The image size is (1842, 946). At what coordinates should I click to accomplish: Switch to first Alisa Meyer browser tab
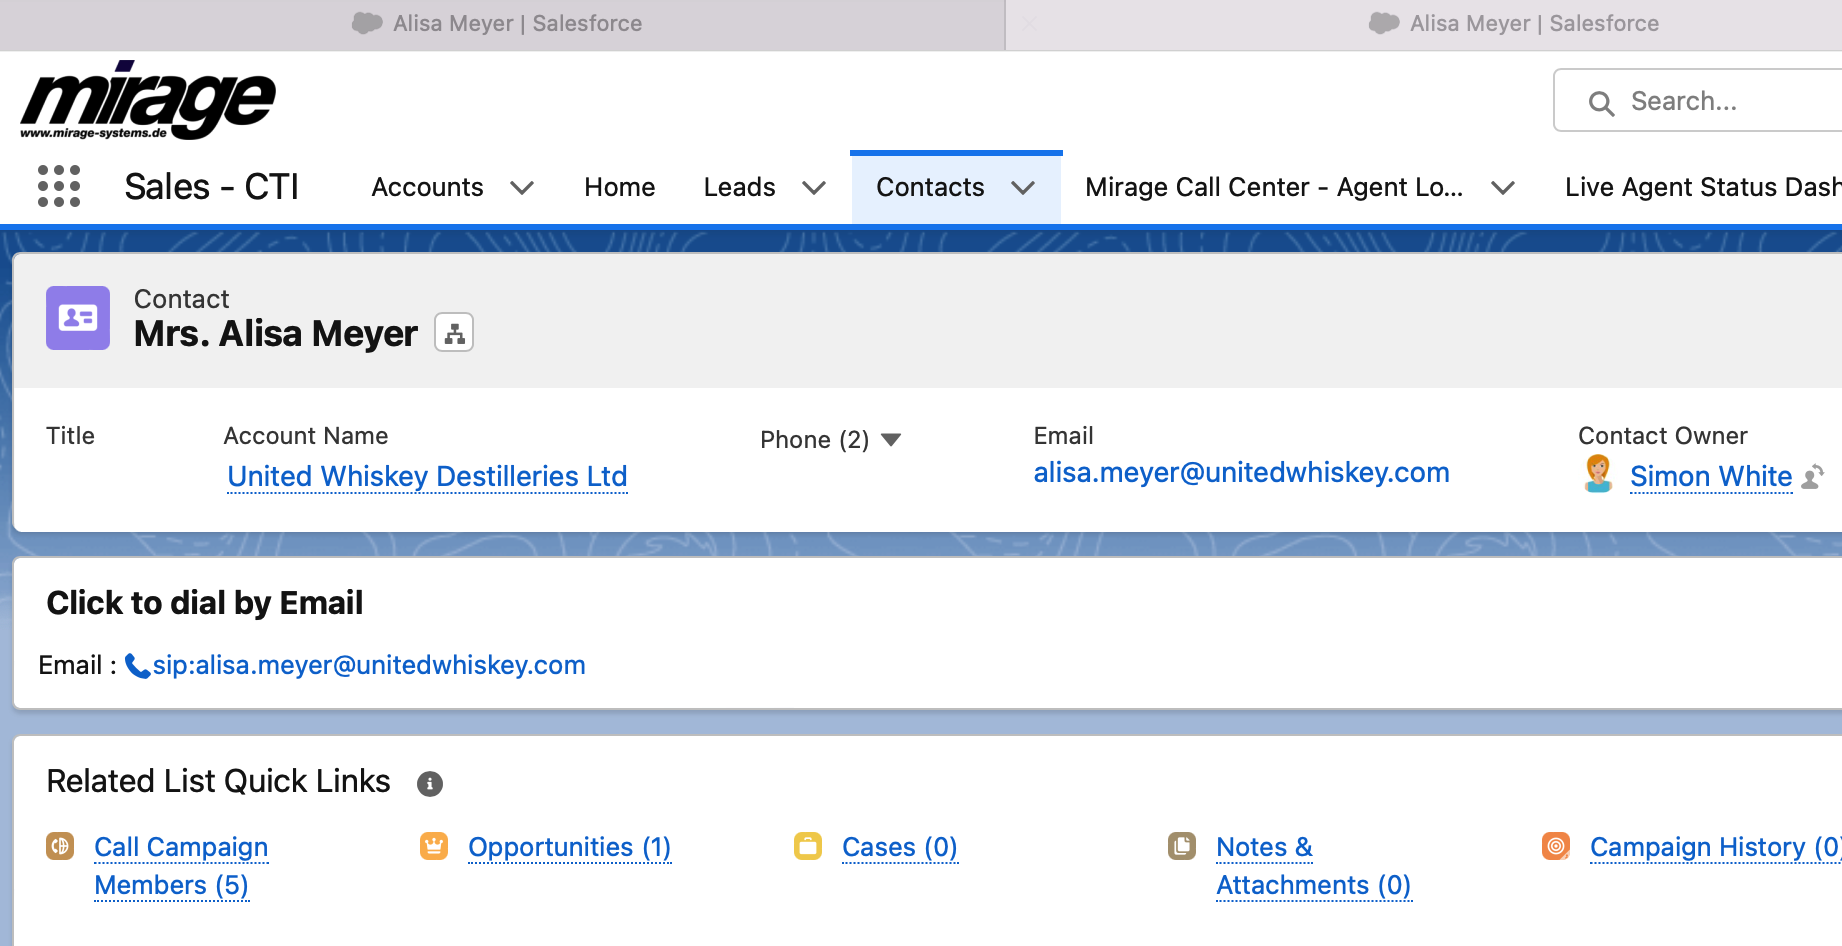(x=502, y=24)
